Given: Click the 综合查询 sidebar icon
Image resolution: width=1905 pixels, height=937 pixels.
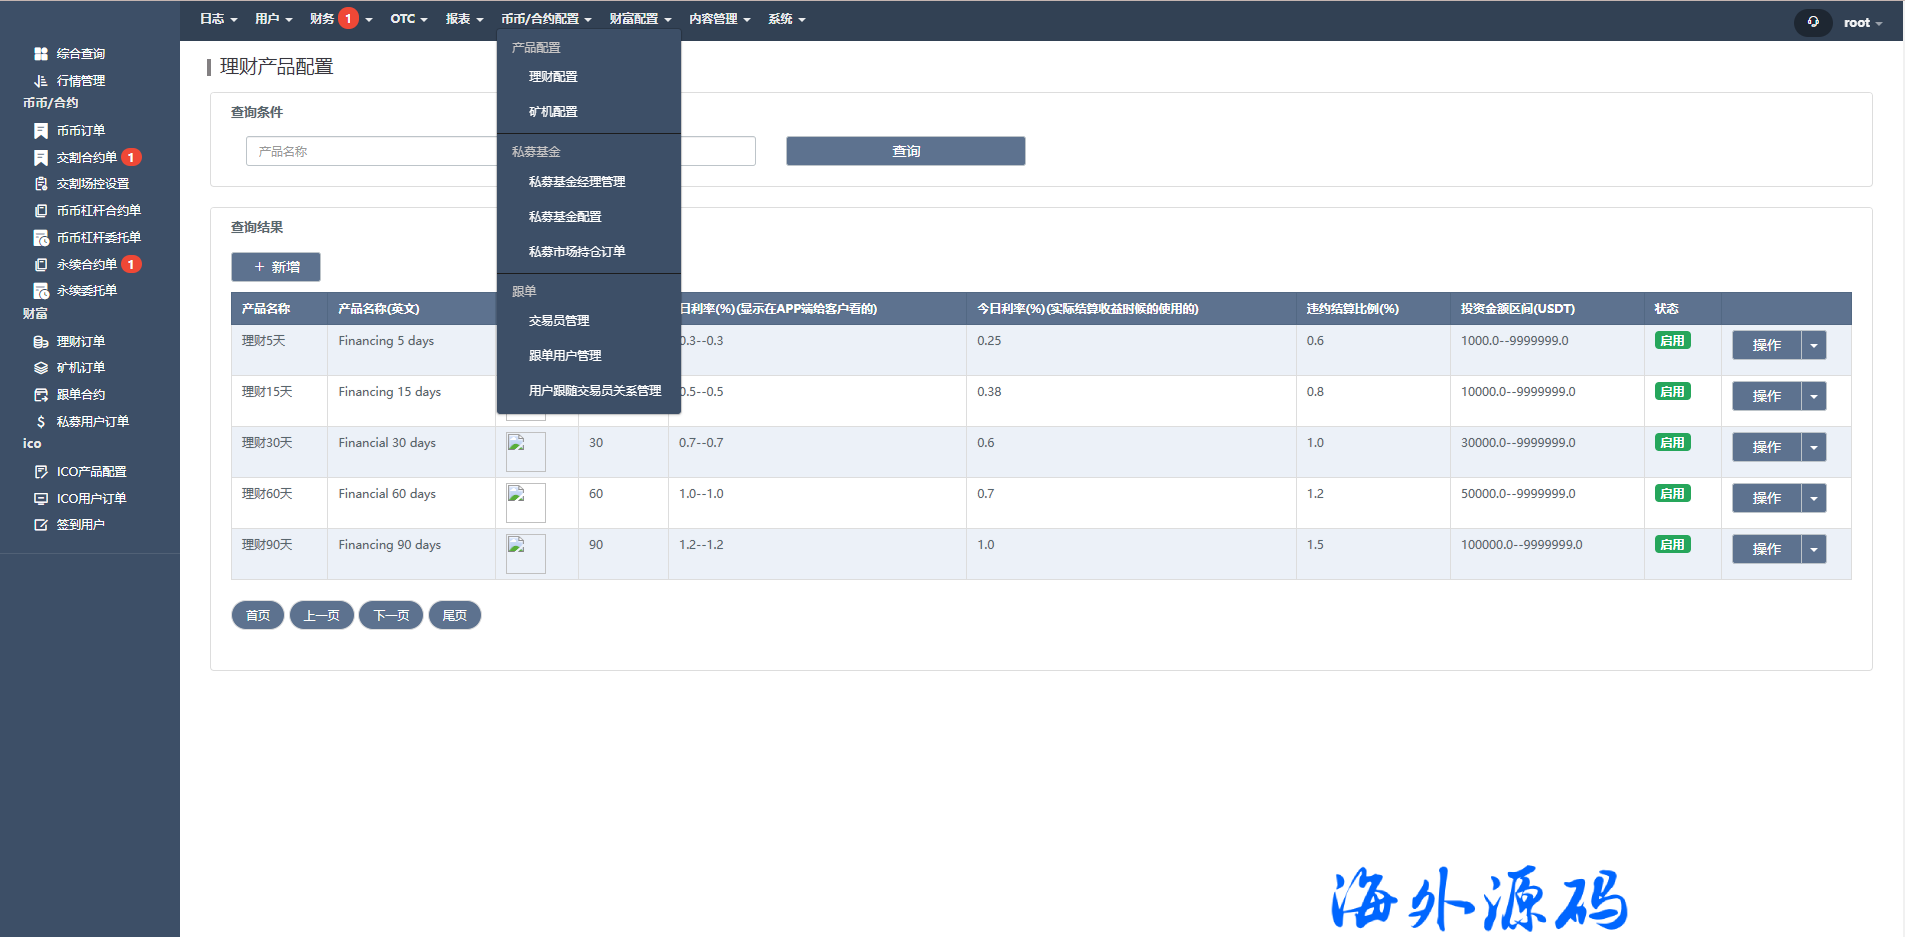Looking at the screenshot, I should (41, 54).
